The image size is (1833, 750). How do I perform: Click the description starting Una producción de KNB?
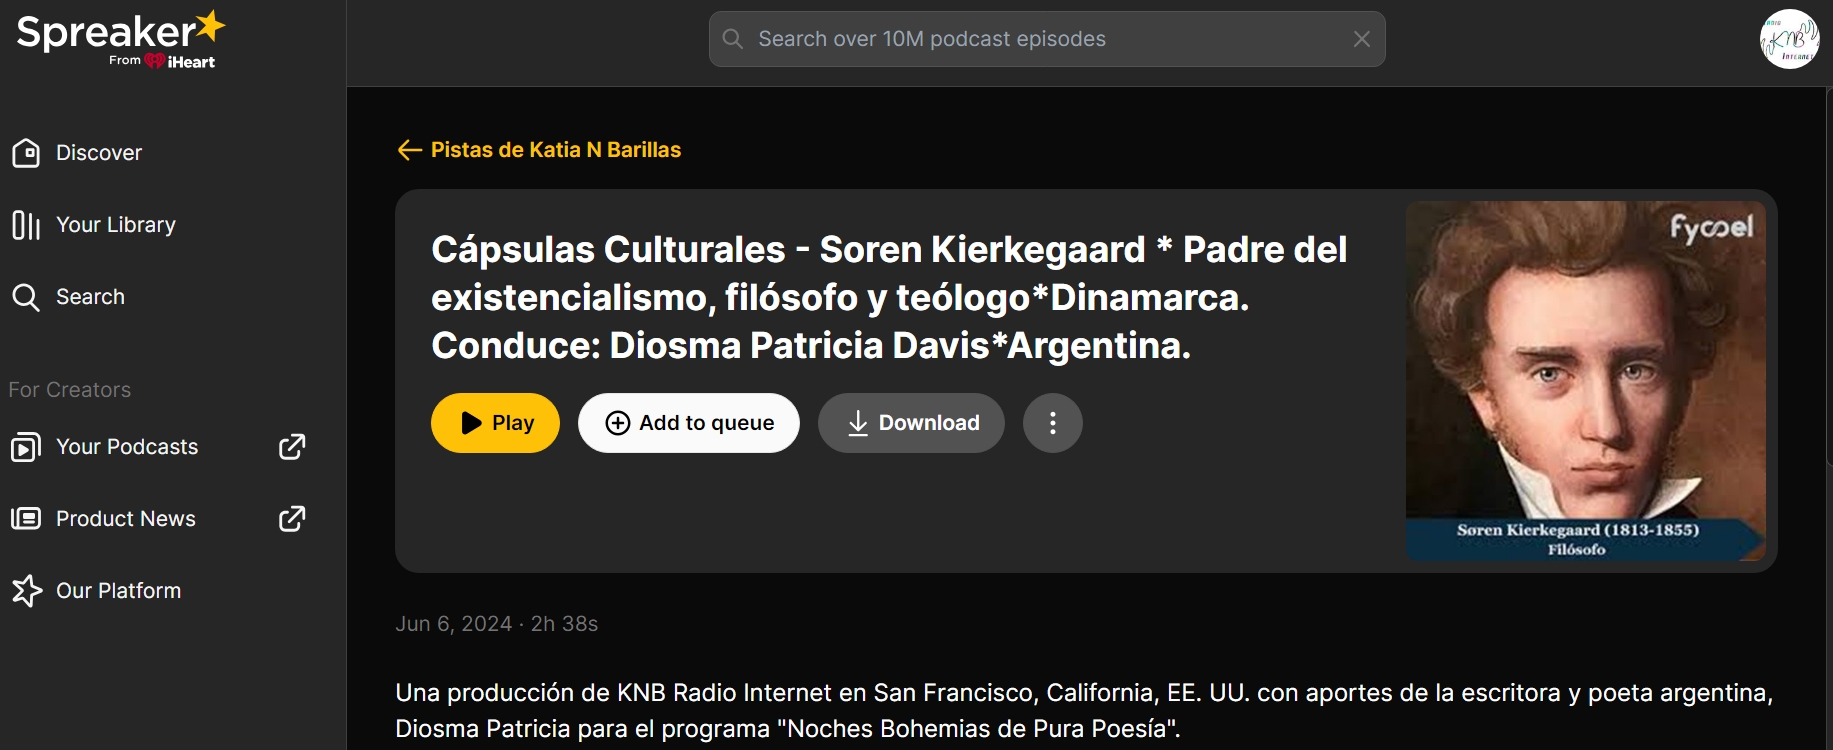pyautogui.click(x=1084, y=710)
